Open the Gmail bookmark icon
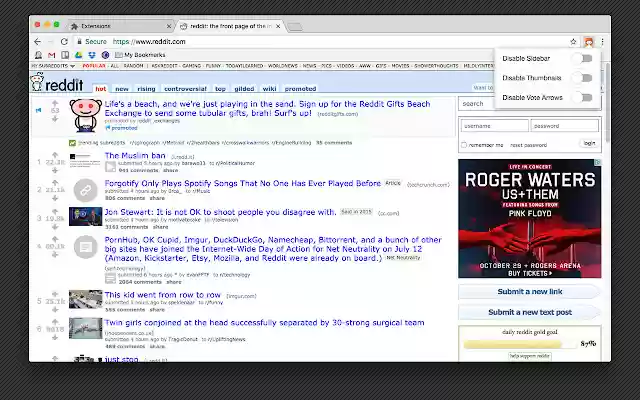The height and width of the screenshot is (400, 640). 51,55
